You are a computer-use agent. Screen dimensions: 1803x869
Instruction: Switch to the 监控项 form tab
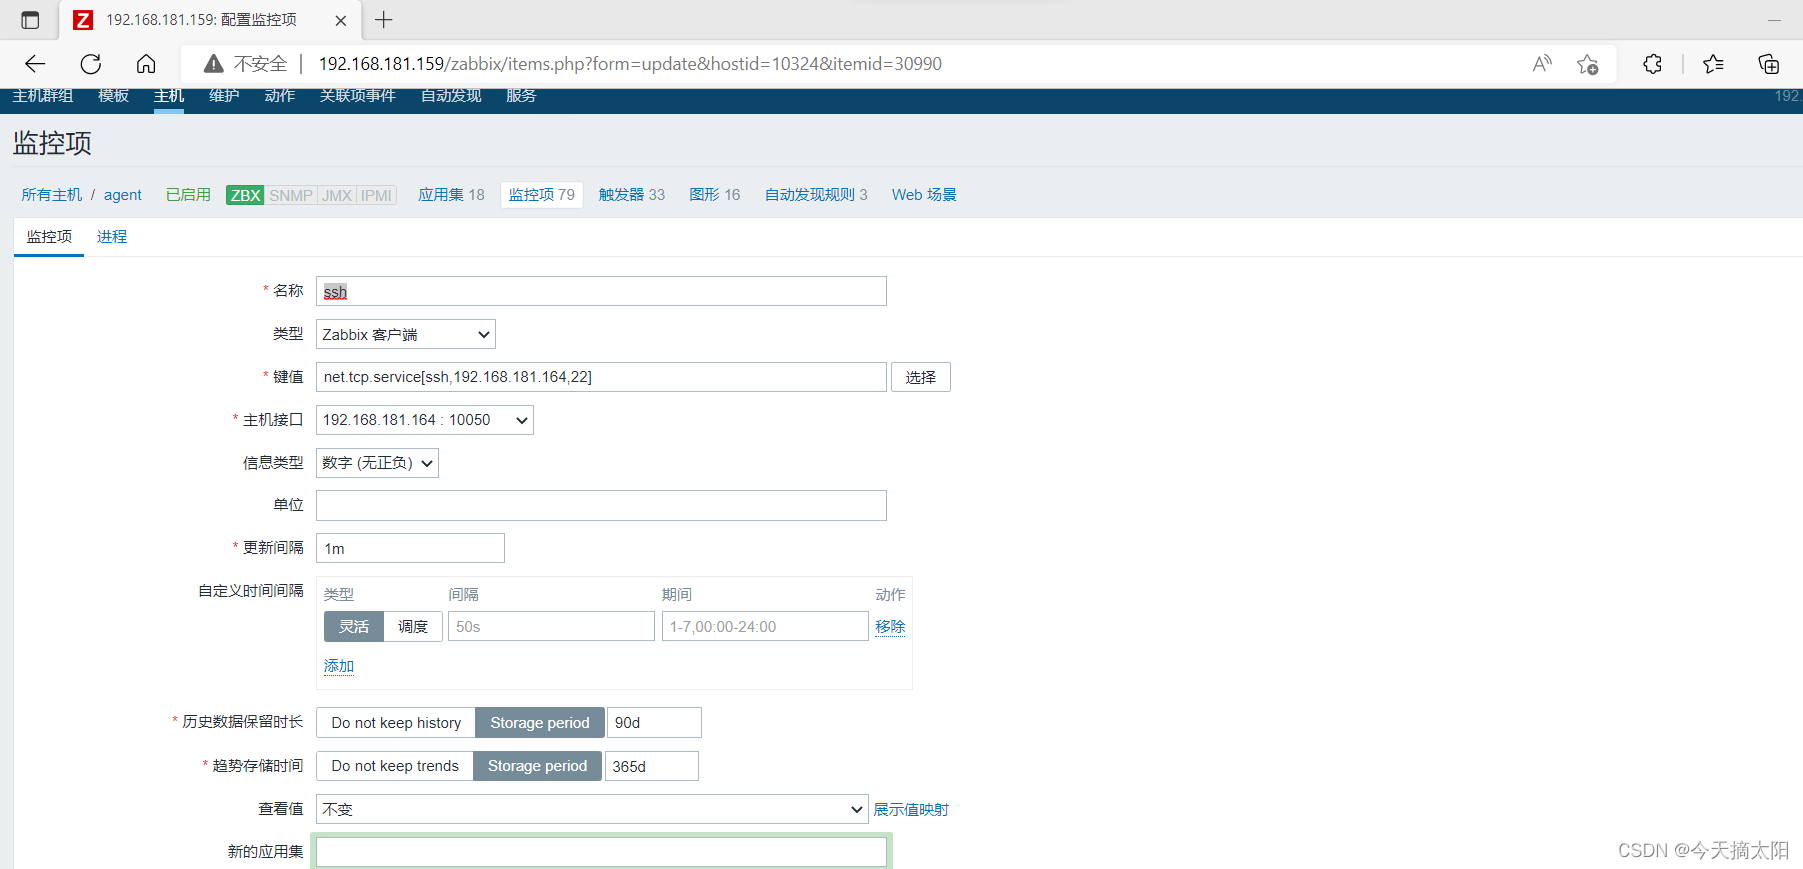point(49,237)
